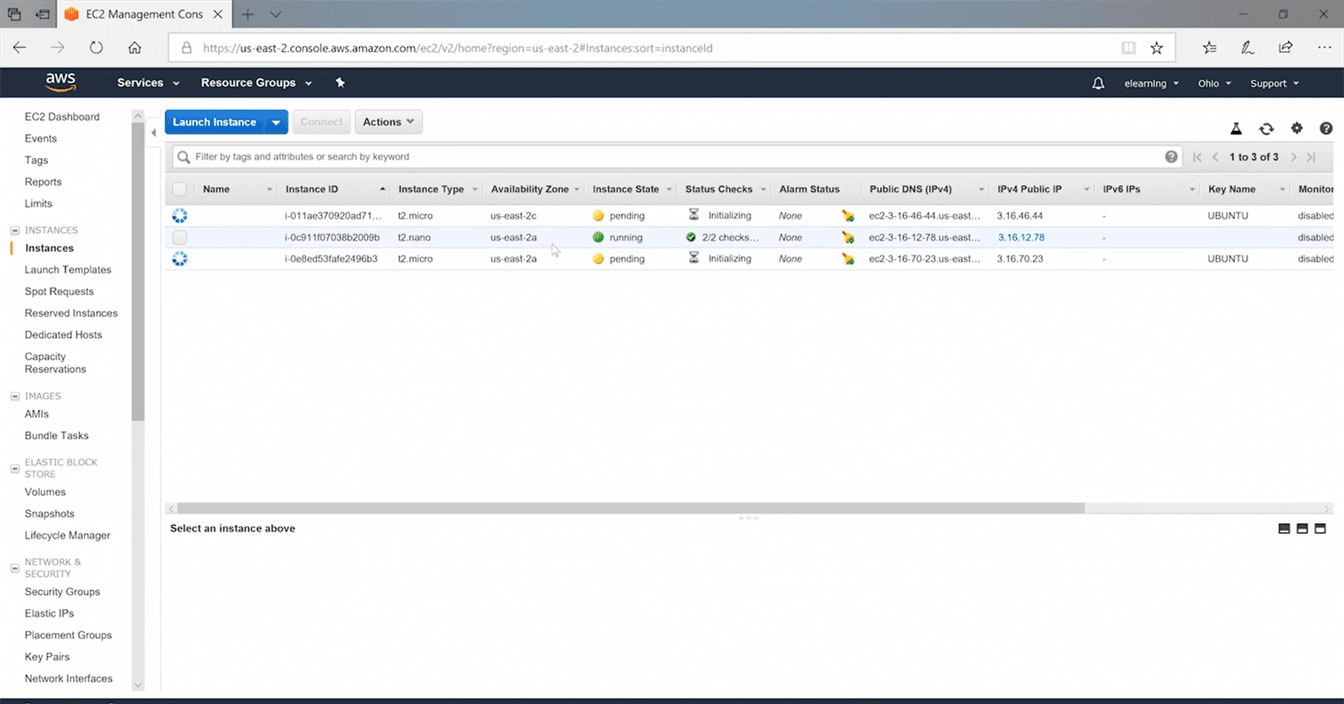Image resolution: width=1344 pixels, height=704 pixels.
Task: Click the AWS notifications bell icon
Action: 1098,83
